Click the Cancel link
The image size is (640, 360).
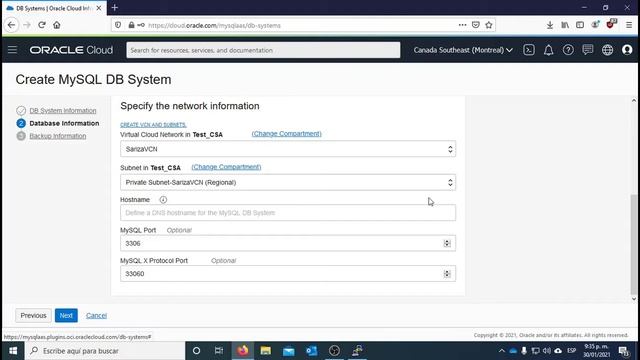(x=96, y=316)
